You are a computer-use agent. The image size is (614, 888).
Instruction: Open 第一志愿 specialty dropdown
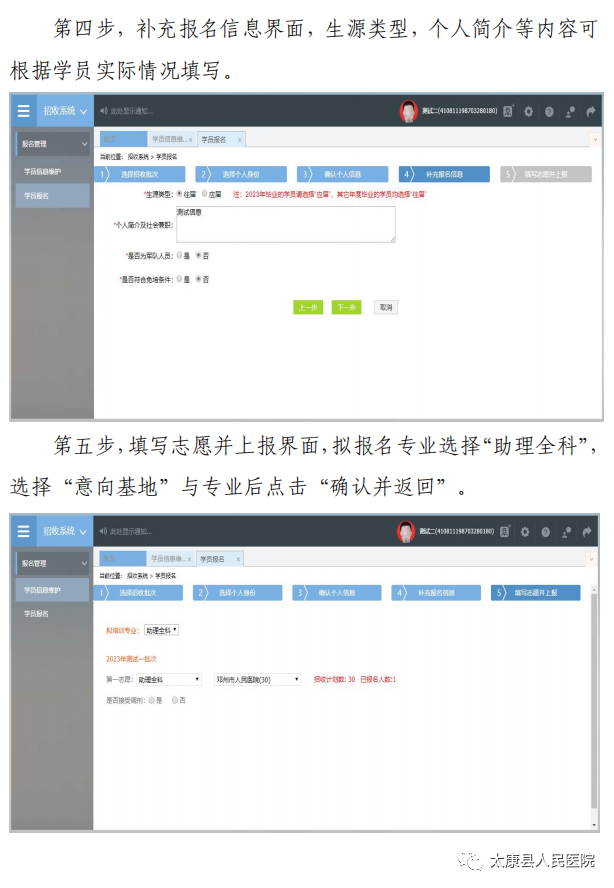tap(169, 679)
